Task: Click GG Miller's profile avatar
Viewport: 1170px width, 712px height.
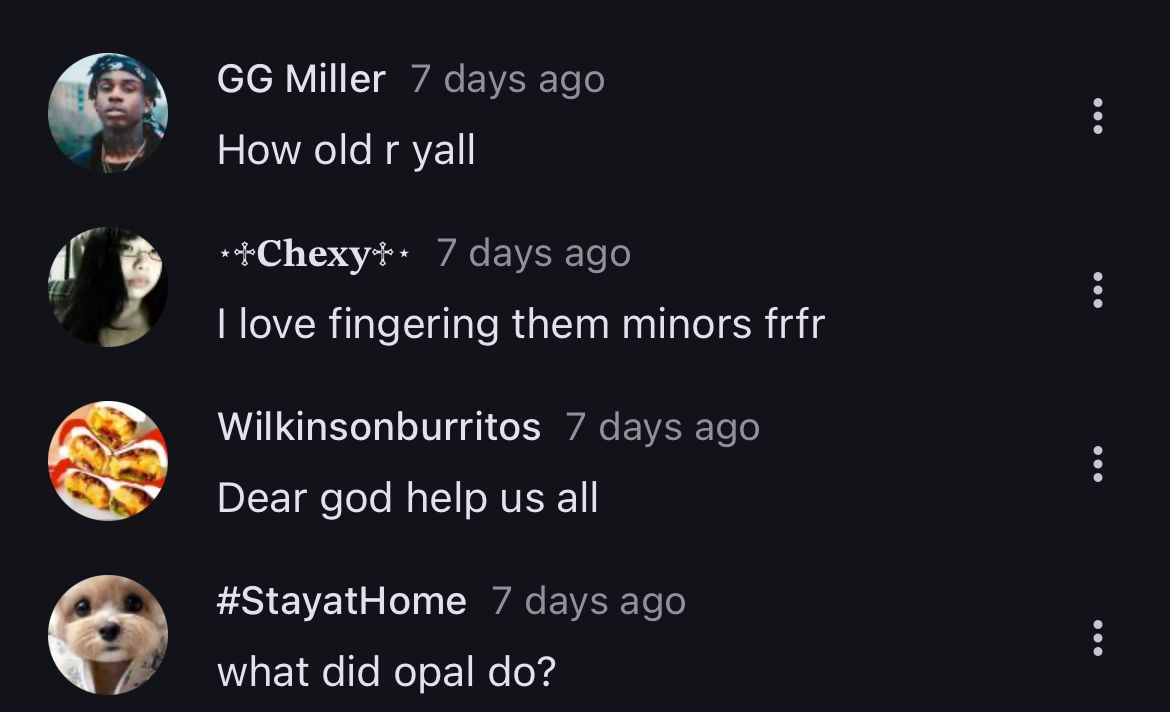Action: click(108, 113)
